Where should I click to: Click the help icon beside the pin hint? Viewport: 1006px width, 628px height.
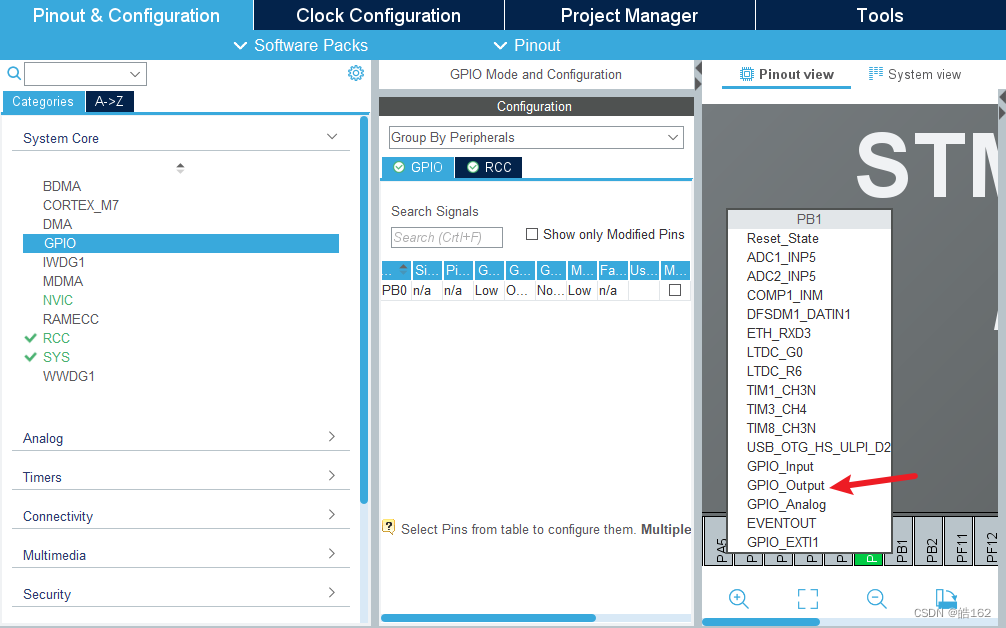387,526
